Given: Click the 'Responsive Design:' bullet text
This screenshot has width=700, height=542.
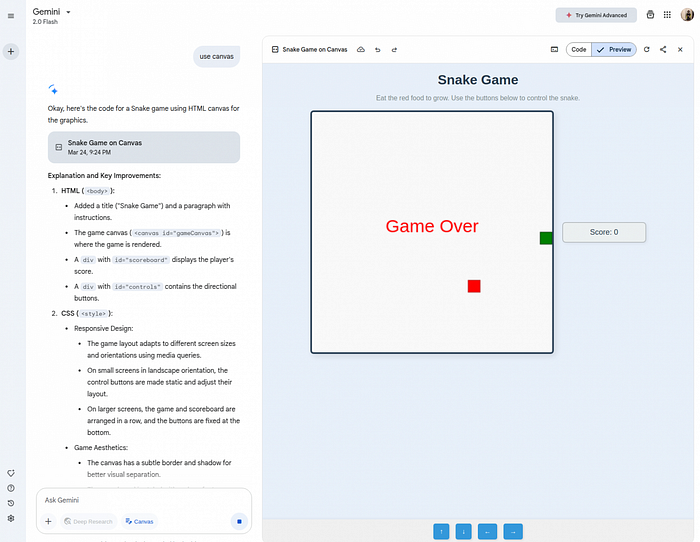Looking at the screenshot, I should pos(104,329).
